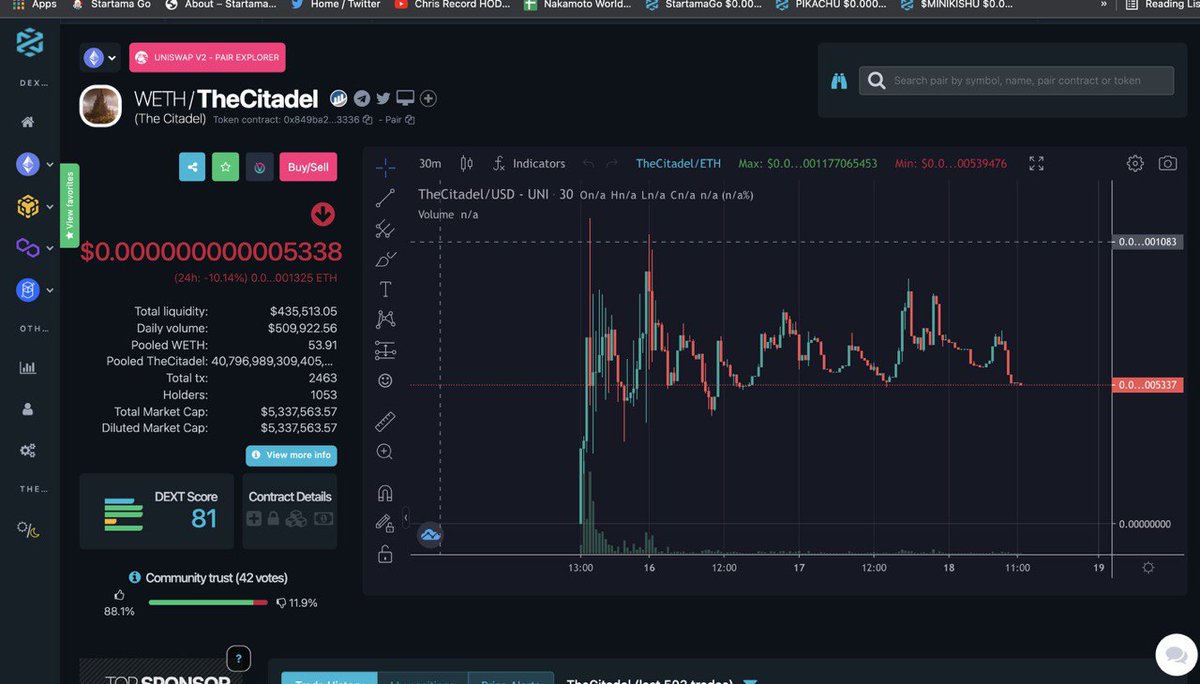Screen dimensions: 1200x684
Task: Click the community trust percentage bar
Action: click(208, 602)
